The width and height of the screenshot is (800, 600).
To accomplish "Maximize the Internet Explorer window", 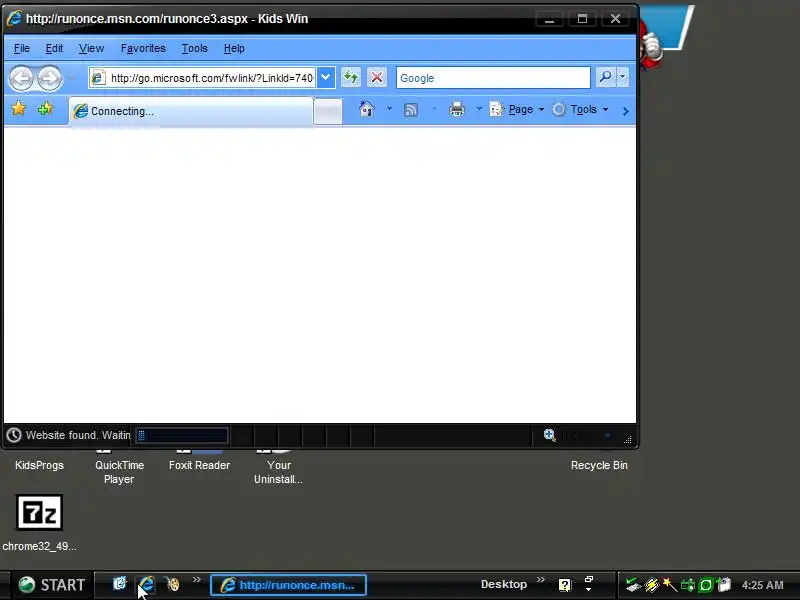I will coord(582,19).
